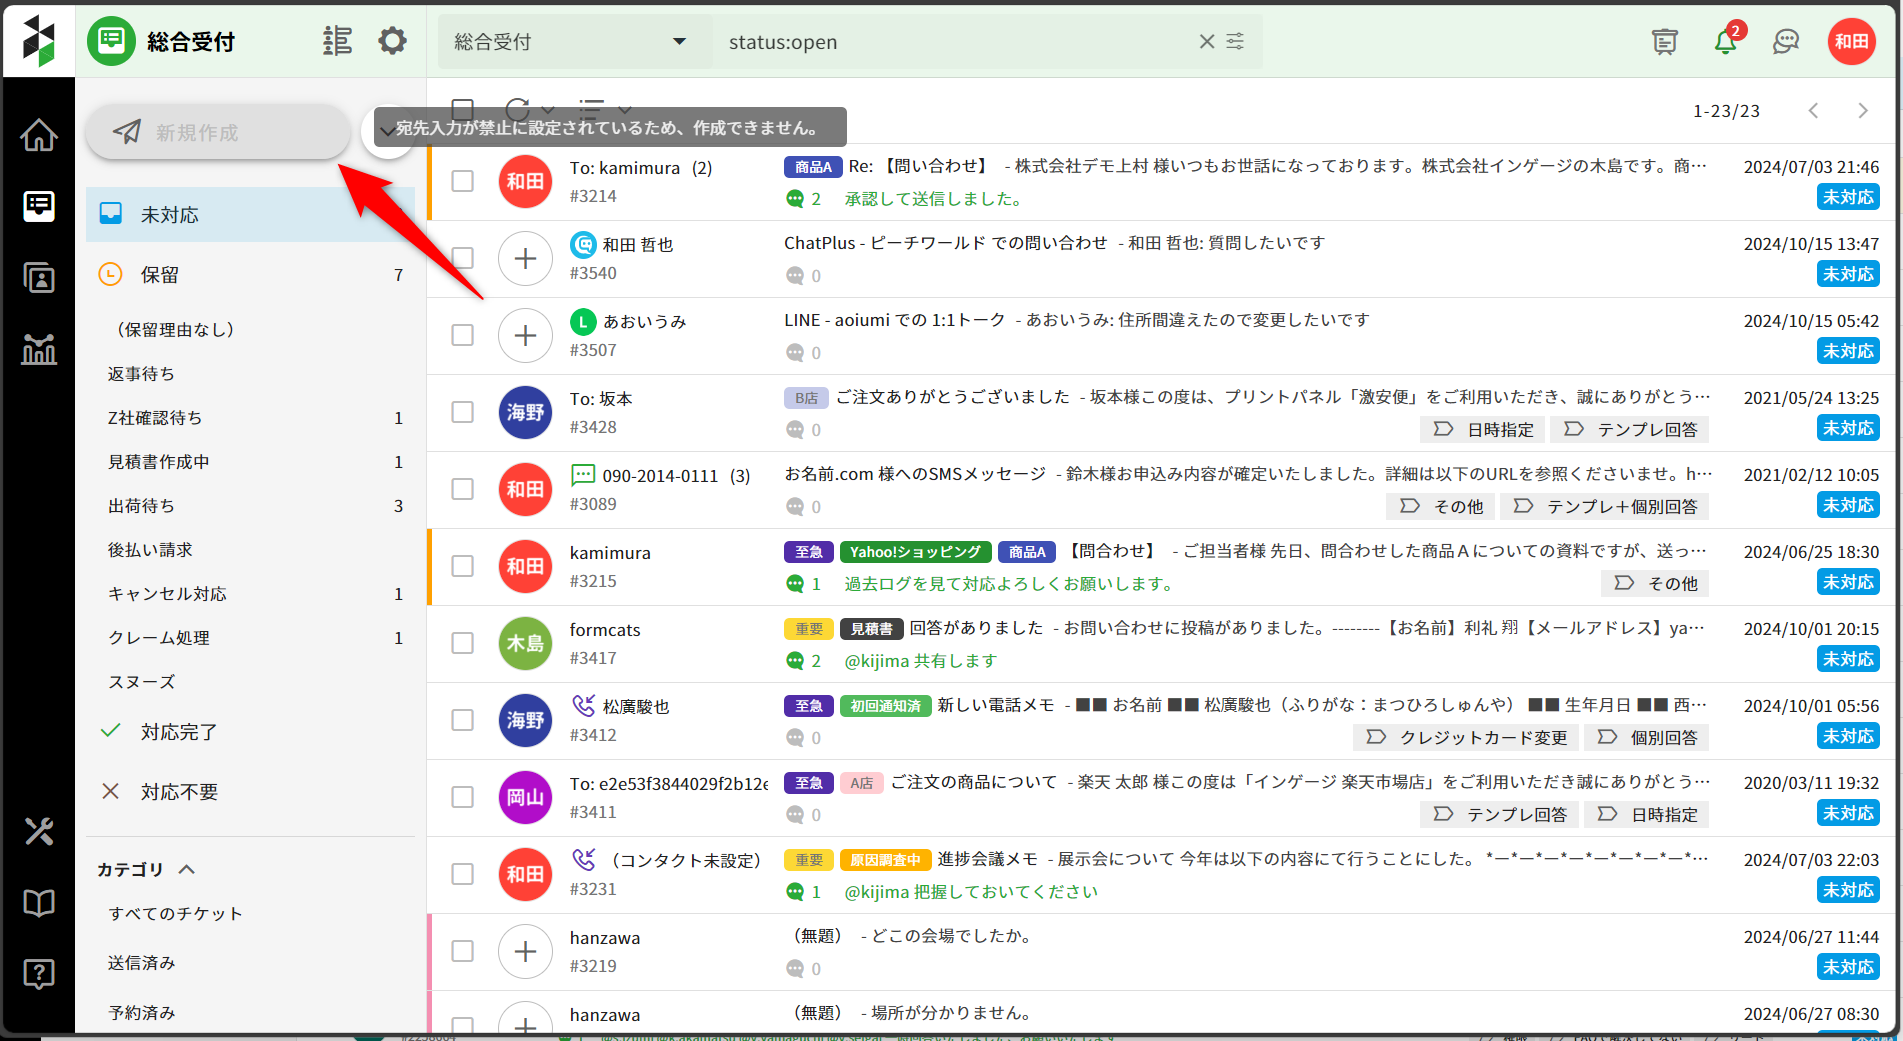The width and height of the screenshot is (1903, 1041).
Task: Click the status:open search field
Action: click(x=950, y=42)
